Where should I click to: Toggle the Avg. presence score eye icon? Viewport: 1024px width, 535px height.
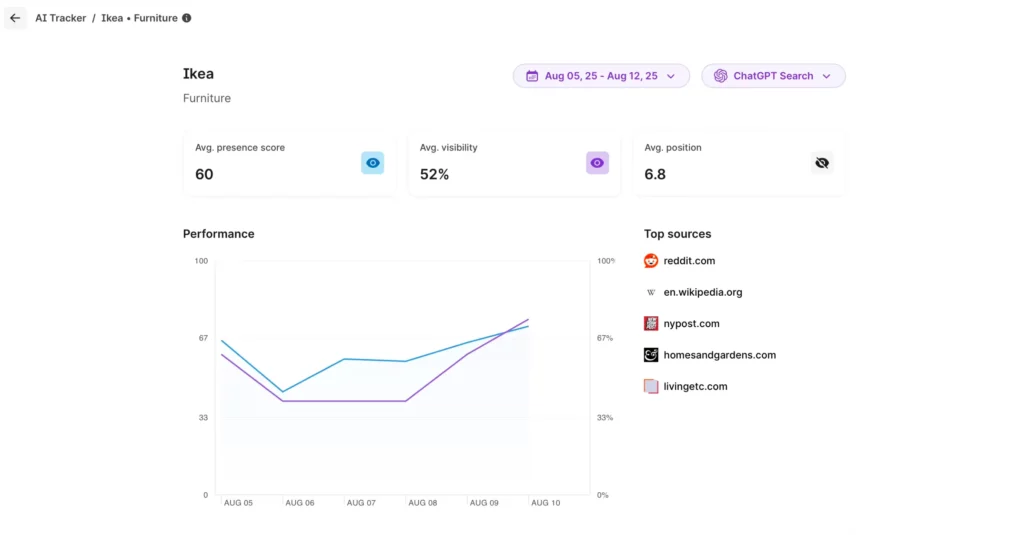point(372,163)
